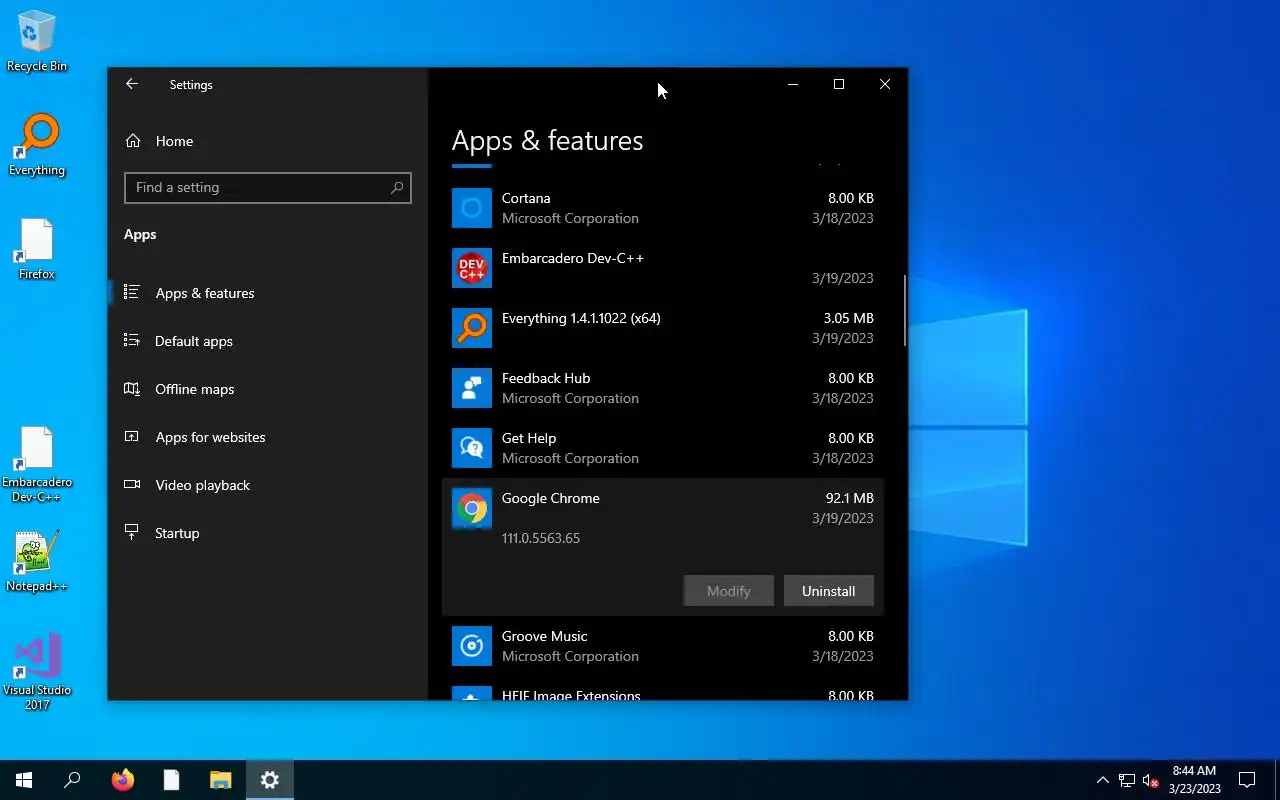
Task: Click the Default apps sidebar icon
Action: [131, 341]
